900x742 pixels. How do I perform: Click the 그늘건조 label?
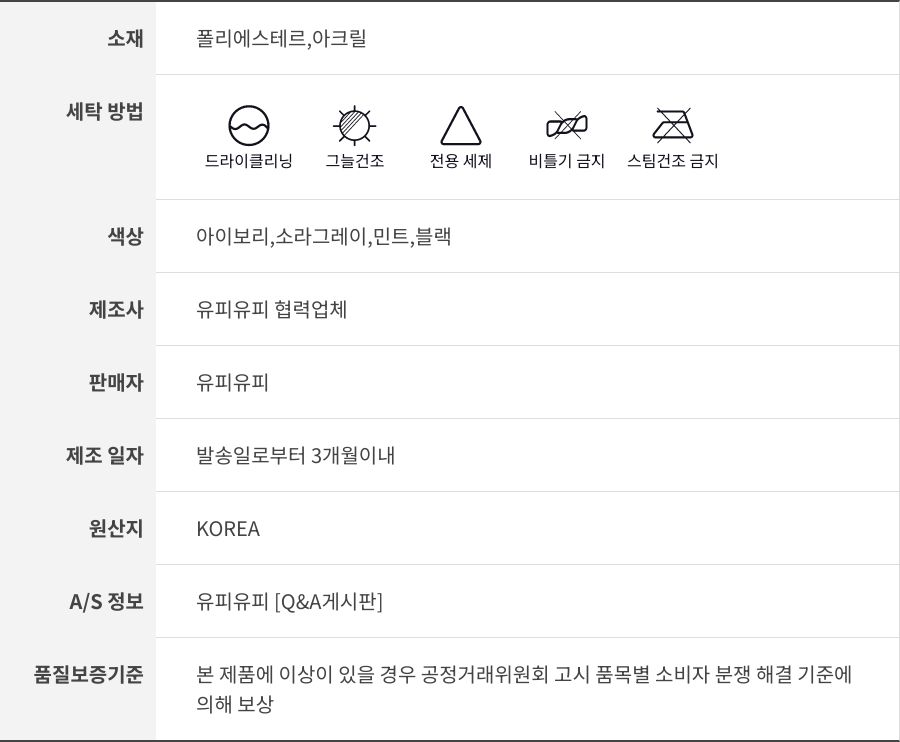pyautogui.click(x=354, y=161)
